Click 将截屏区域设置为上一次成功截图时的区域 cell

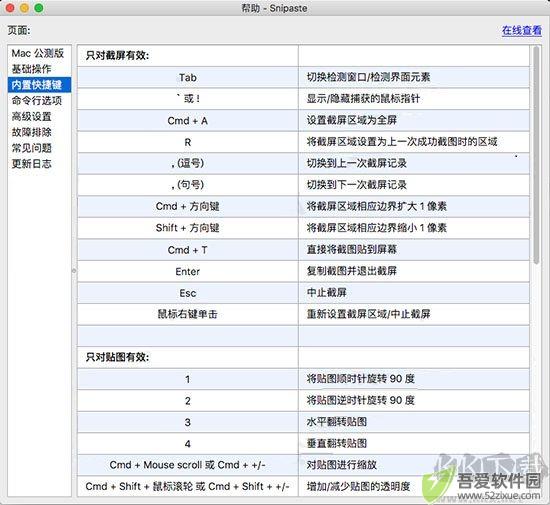point(414,142)
